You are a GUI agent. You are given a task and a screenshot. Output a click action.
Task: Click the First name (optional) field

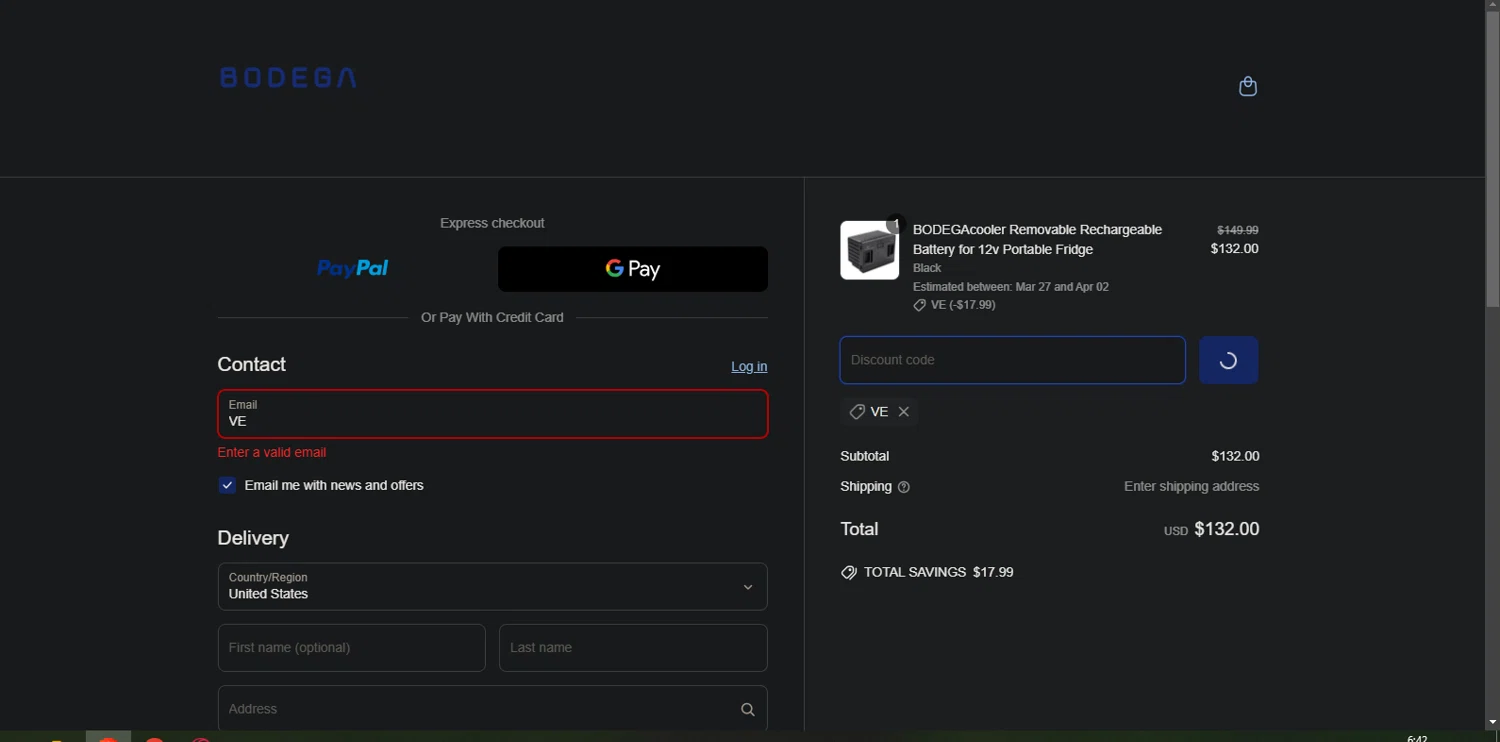352,648
